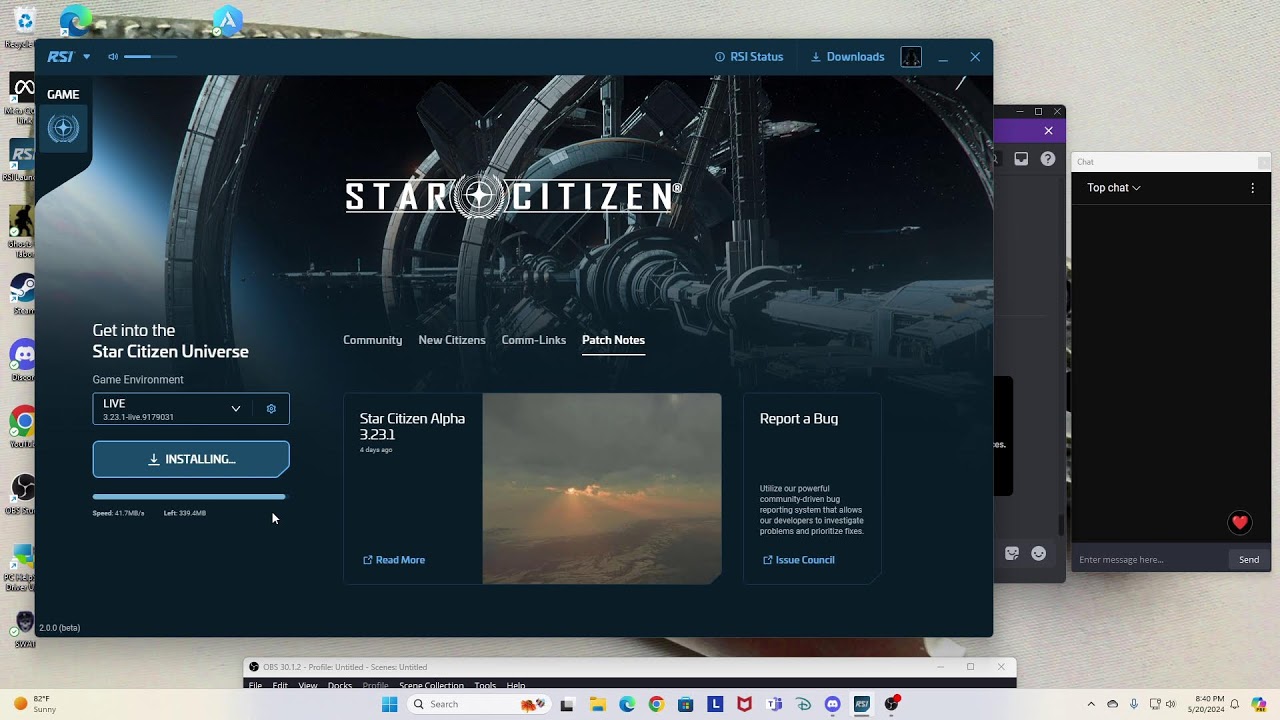Open the OBS Studio taskbar icon
Image resolution: width=1280 pixels, height=720 pixels.
click(x=891, y=704)
